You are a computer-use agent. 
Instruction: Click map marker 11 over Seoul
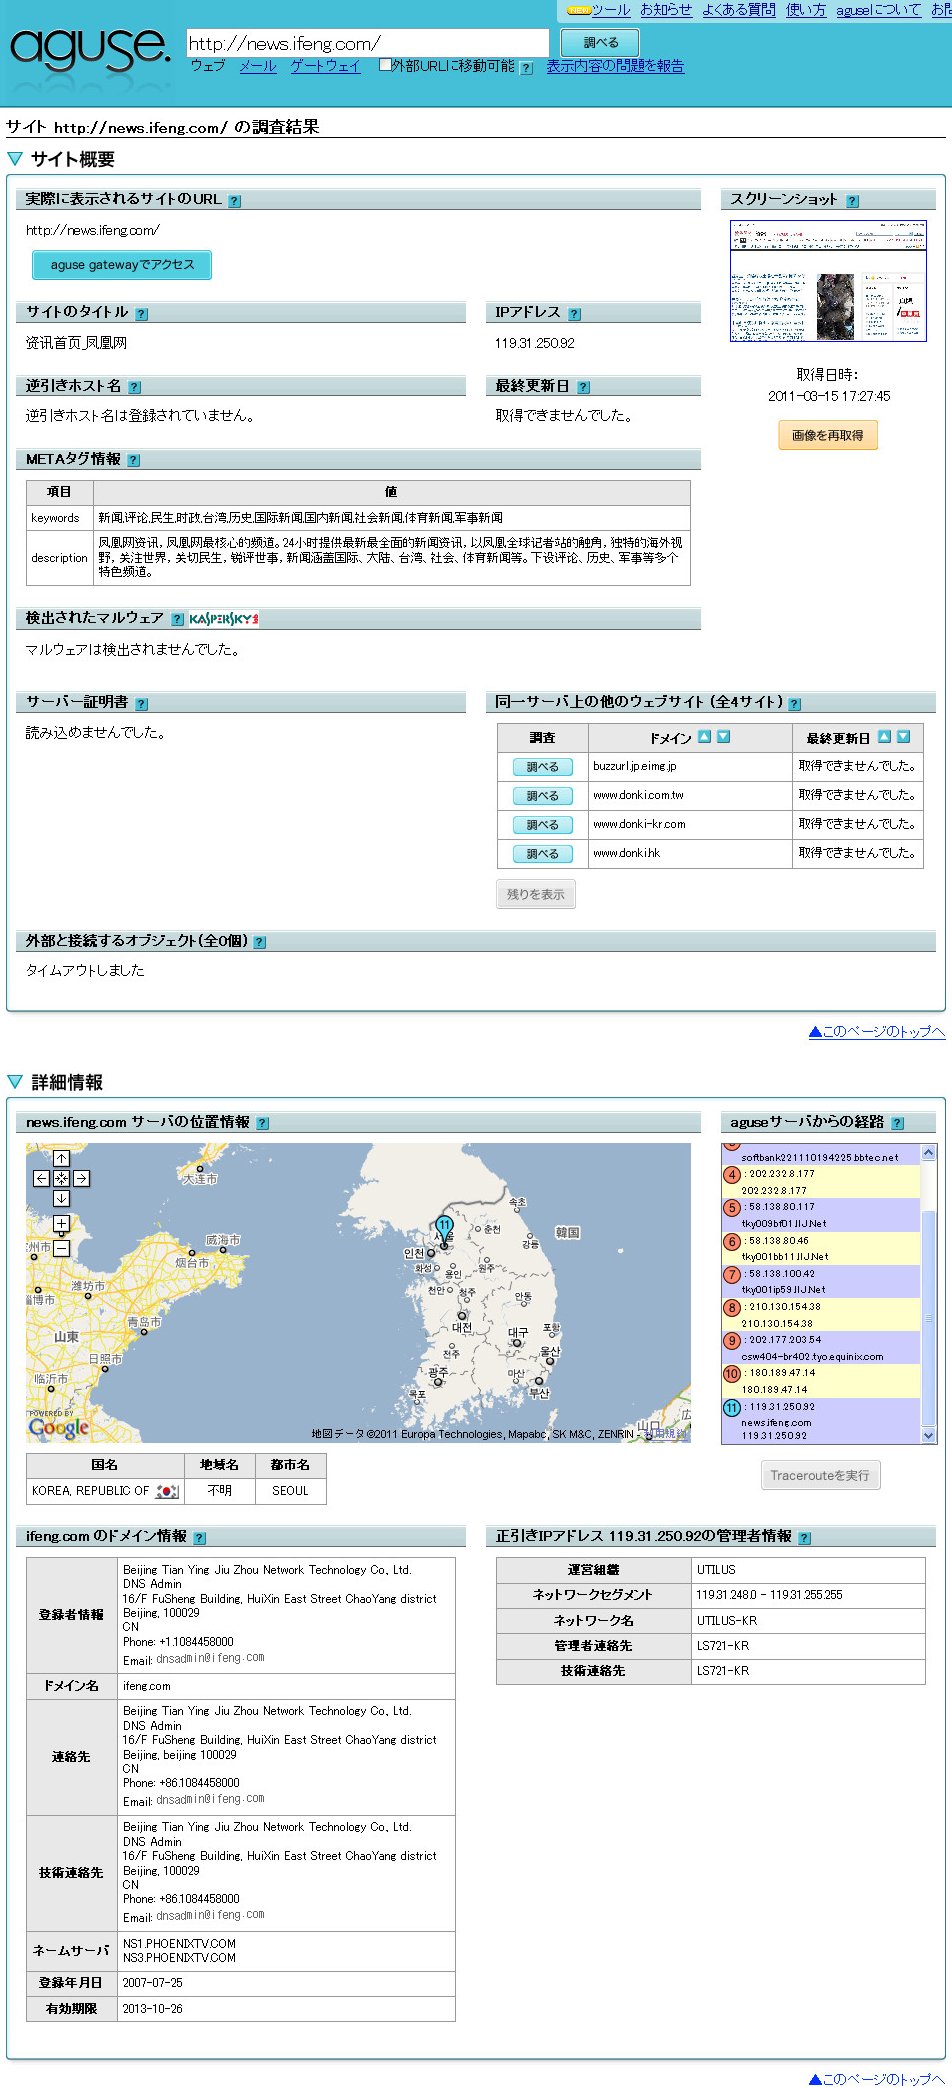pos(445,1230)
